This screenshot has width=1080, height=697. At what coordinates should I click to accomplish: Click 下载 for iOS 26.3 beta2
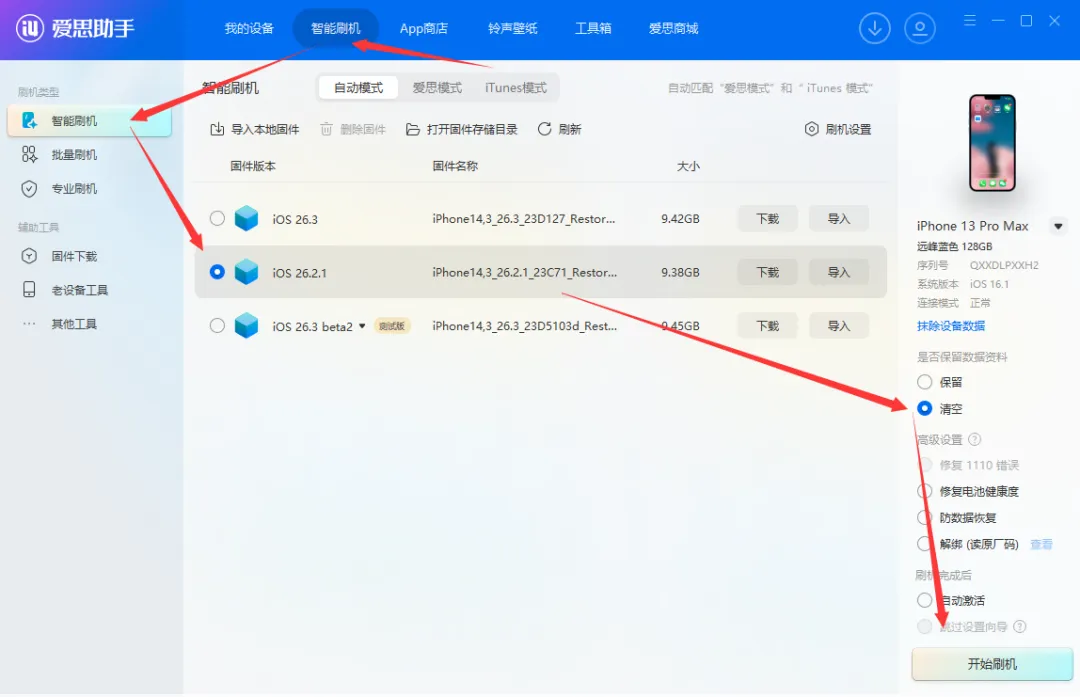coord(767,326)
